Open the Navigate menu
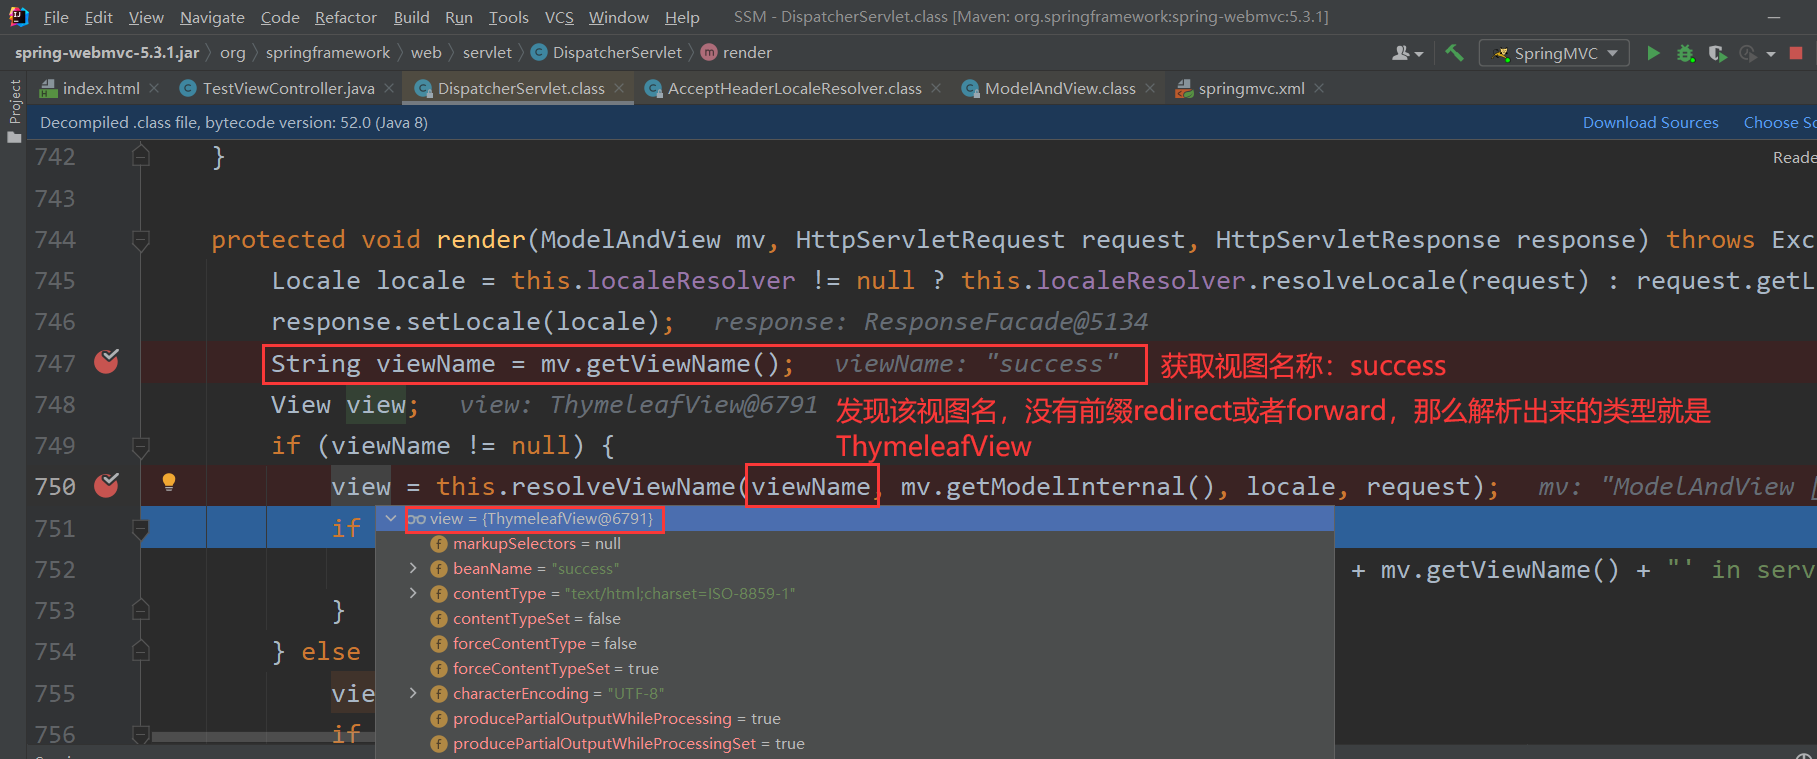Screen dimensions: 1817x759 pos(212,17)
